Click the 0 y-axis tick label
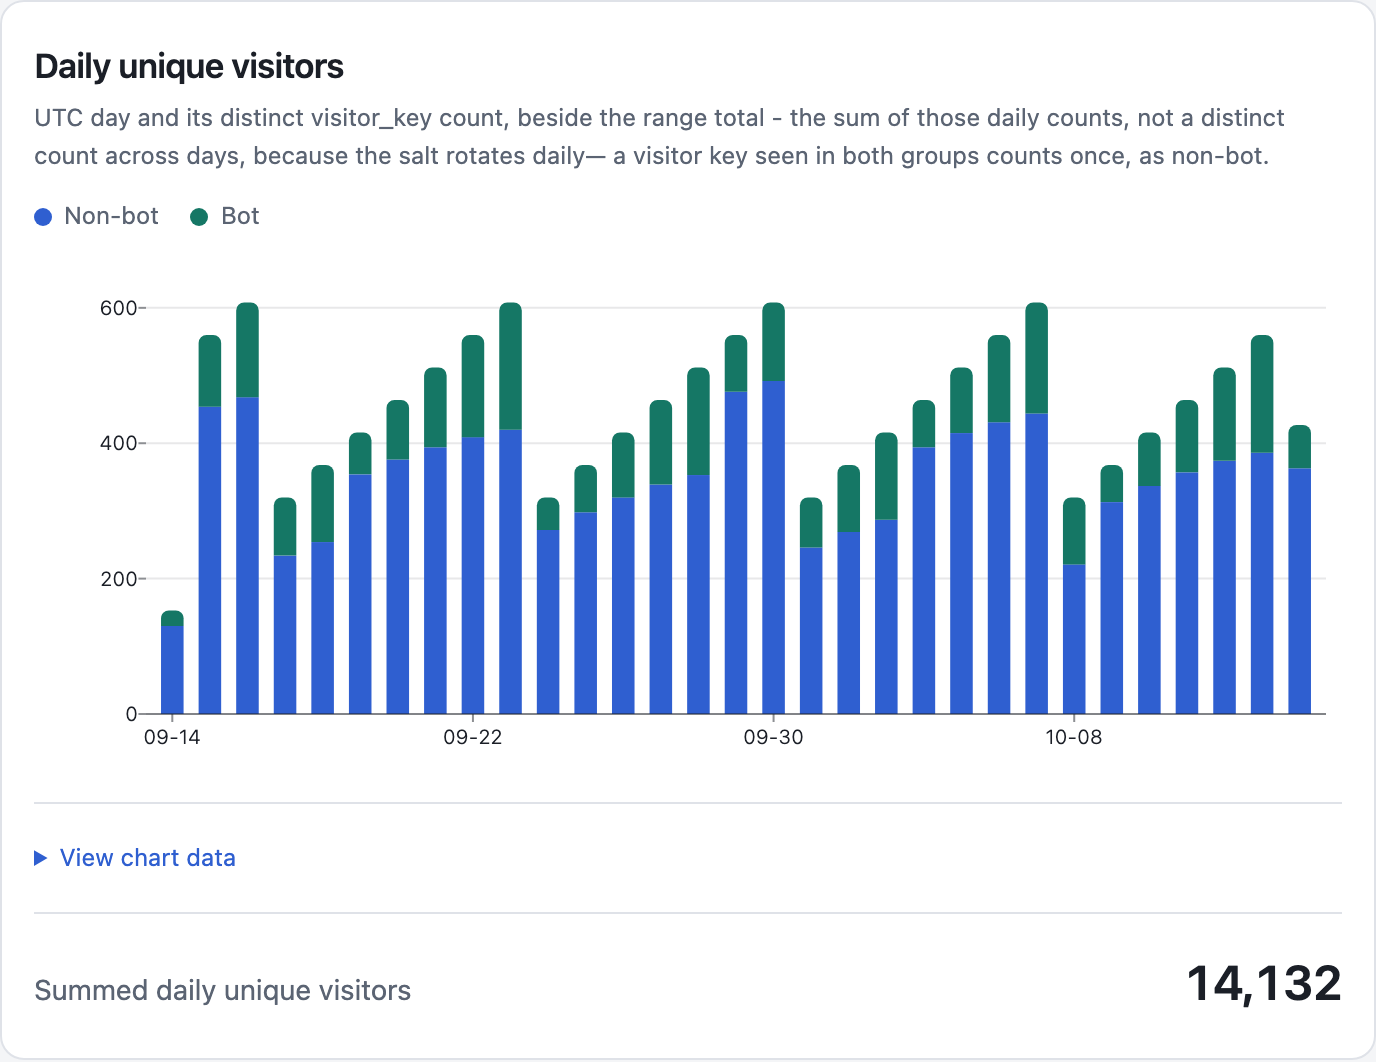Image resolution: width=1376 pixels, height=1062 pixels. (x=131, y=714)
